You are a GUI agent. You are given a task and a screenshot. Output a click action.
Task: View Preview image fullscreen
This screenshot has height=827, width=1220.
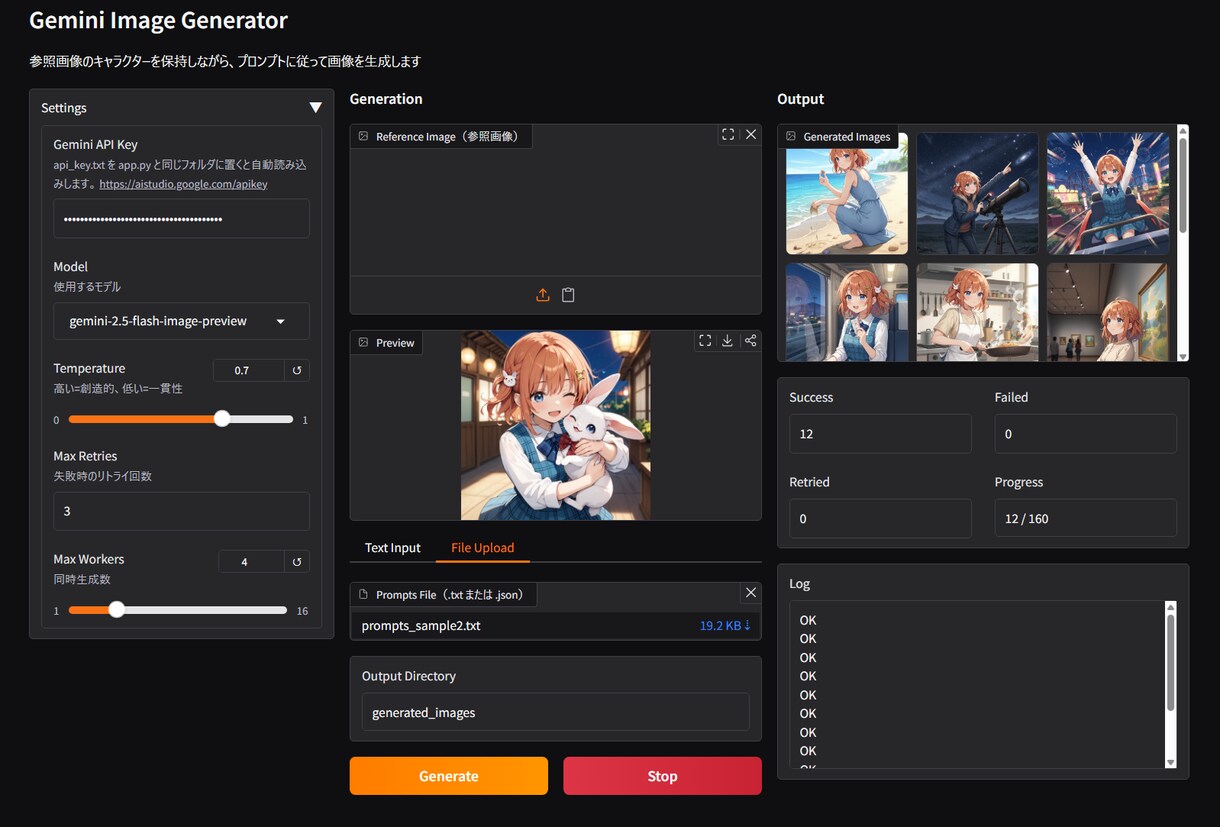pyautogui.click(x=705, y=341)
